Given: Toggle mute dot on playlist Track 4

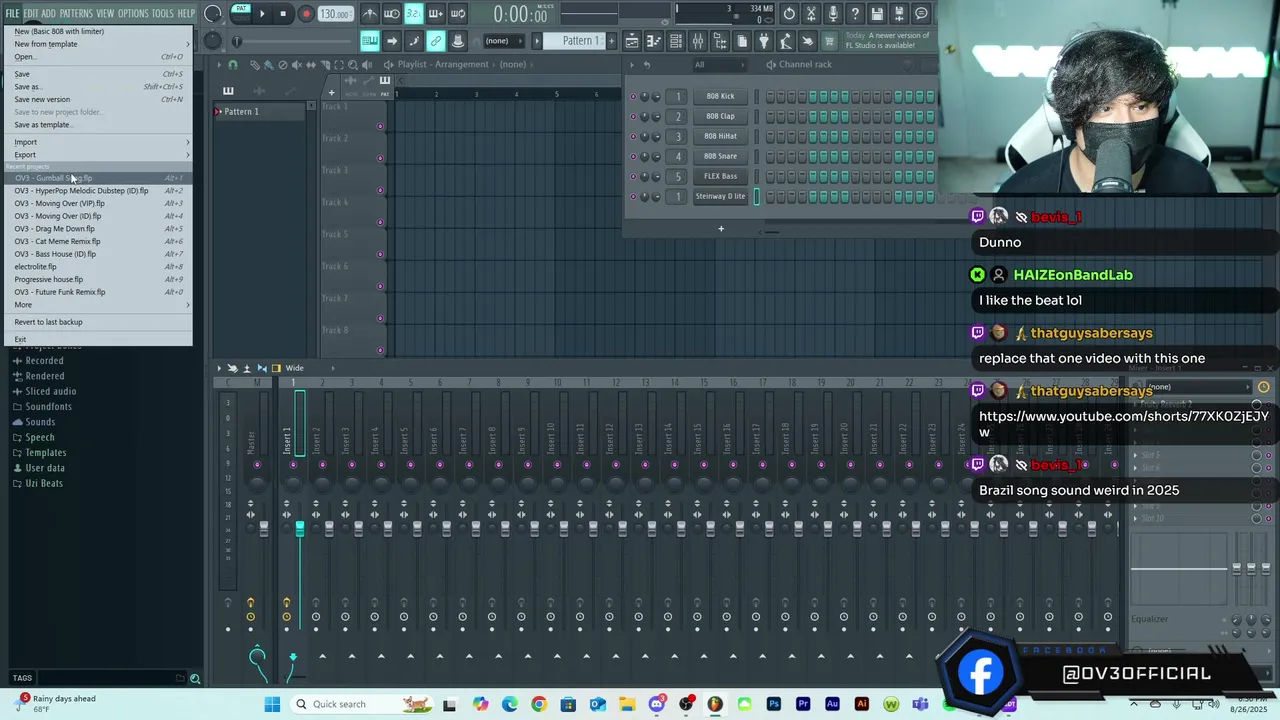Looking at the screenshot, I should [x=380, y=222].
